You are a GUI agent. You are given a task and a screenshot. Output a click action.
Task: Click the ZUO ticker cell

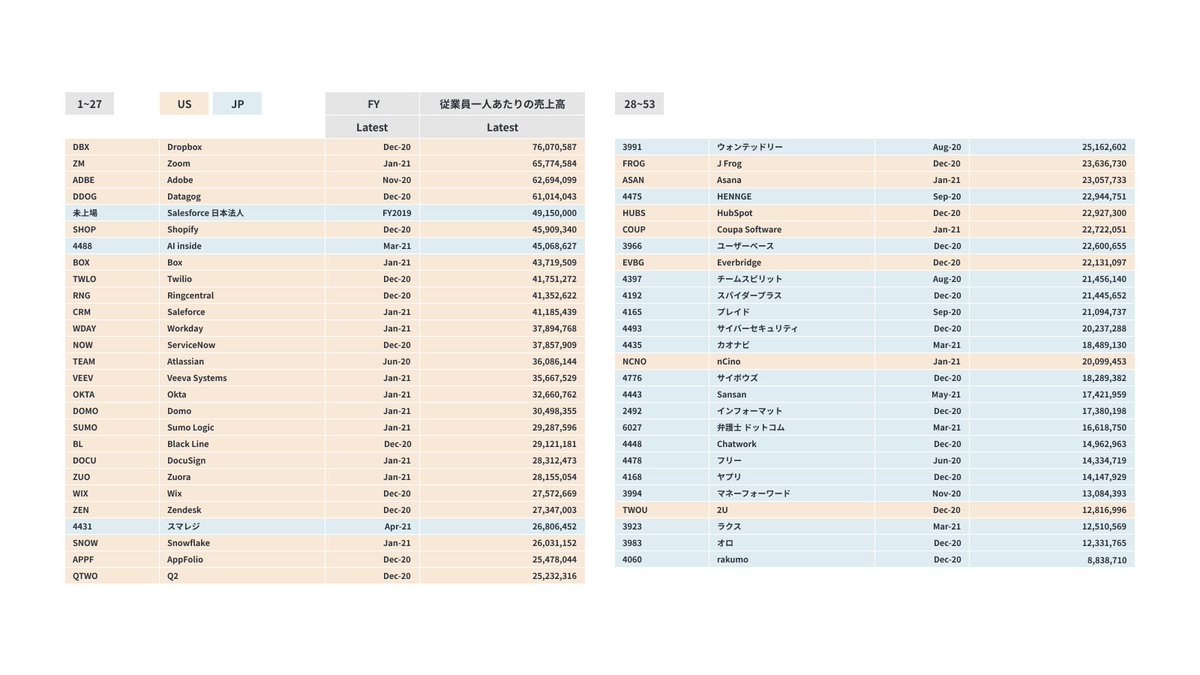pyautogui.click(x=112, y=477)
